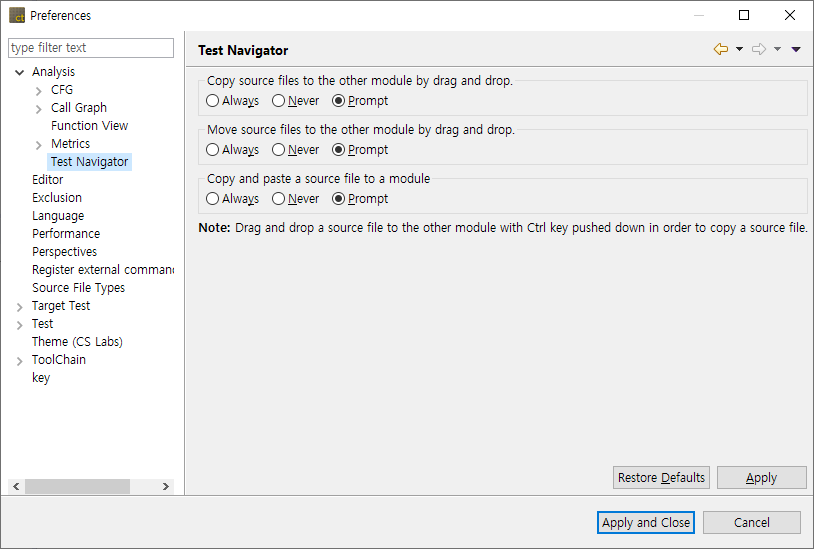Image resolution: width=814 pixels, height=549 pixels.
Task: Select Always for copy by drag and drop
Action: [x=213, y=101]
